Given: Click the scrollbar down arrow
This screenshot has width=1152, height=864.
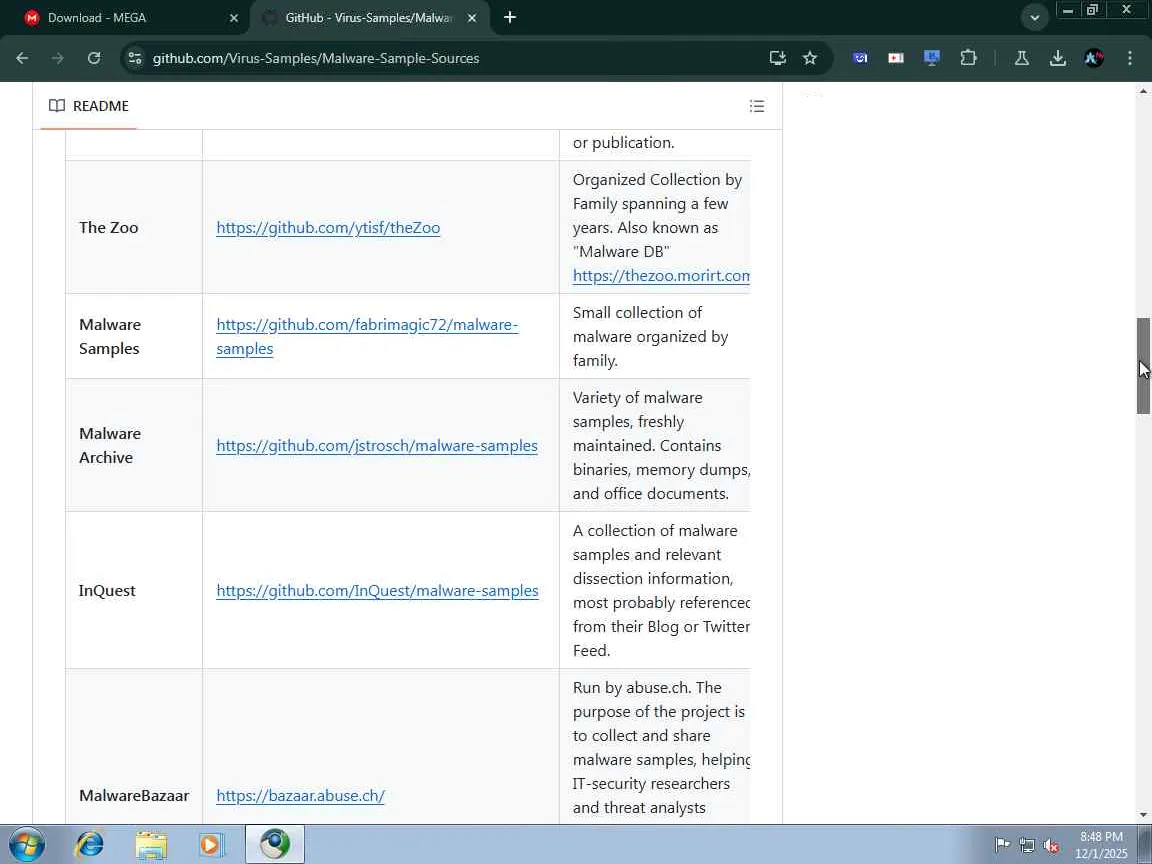Looking at the screenshot, I should 1143,814.
